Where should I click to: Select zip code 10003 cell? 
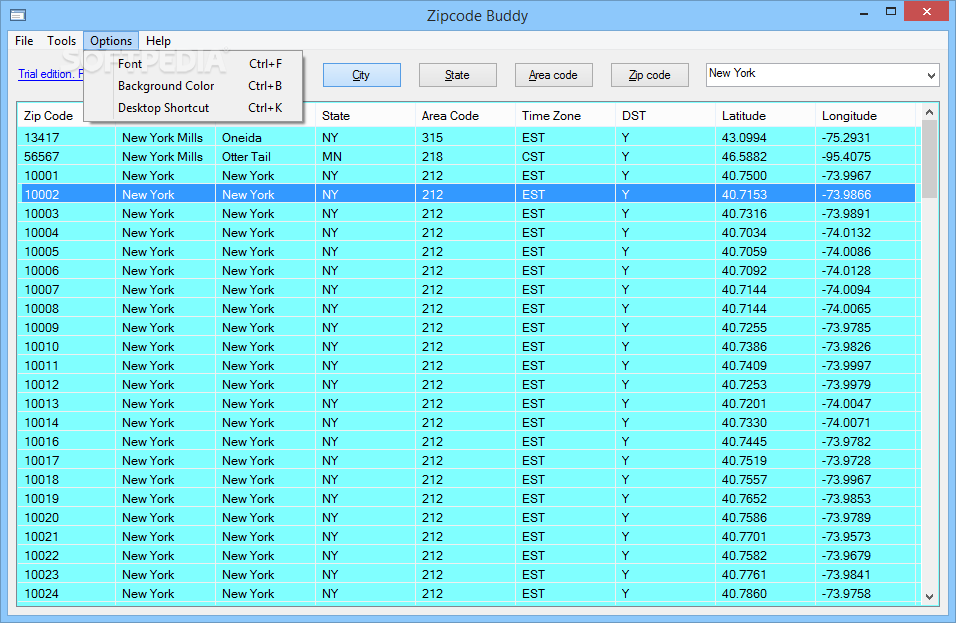68,213
